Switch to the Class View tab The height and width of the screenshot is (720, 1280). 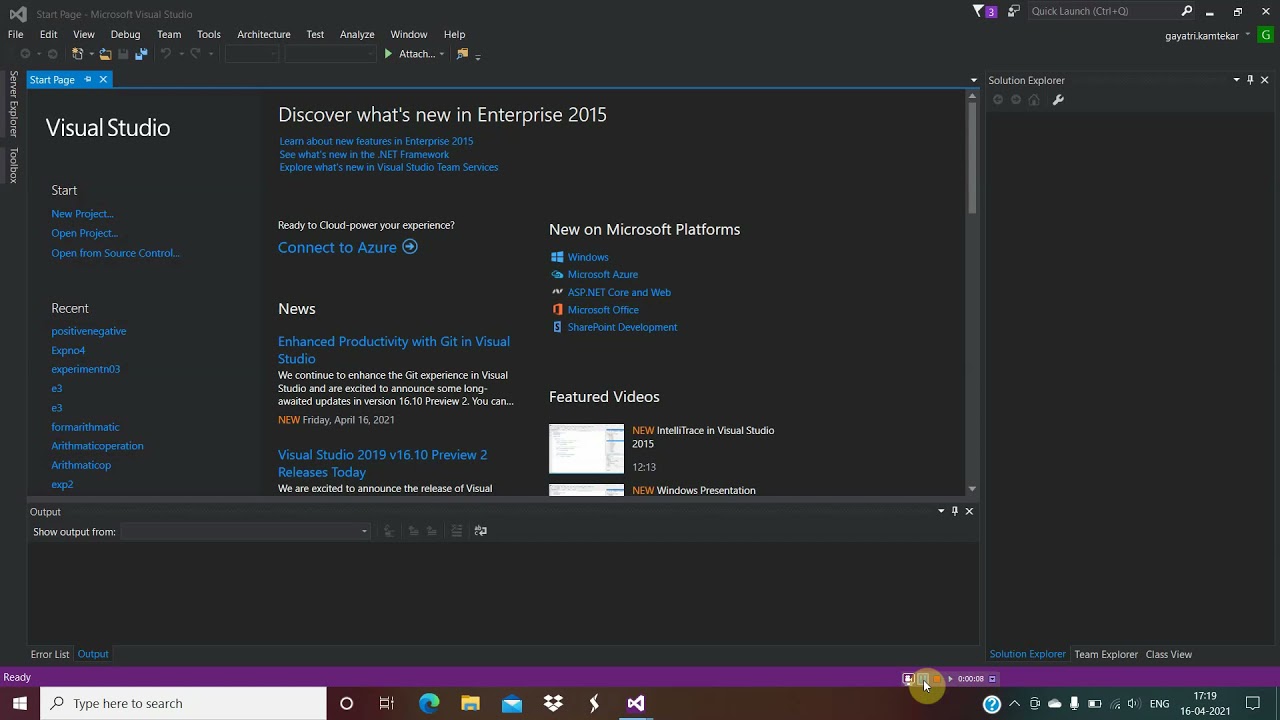[1168, 654]
